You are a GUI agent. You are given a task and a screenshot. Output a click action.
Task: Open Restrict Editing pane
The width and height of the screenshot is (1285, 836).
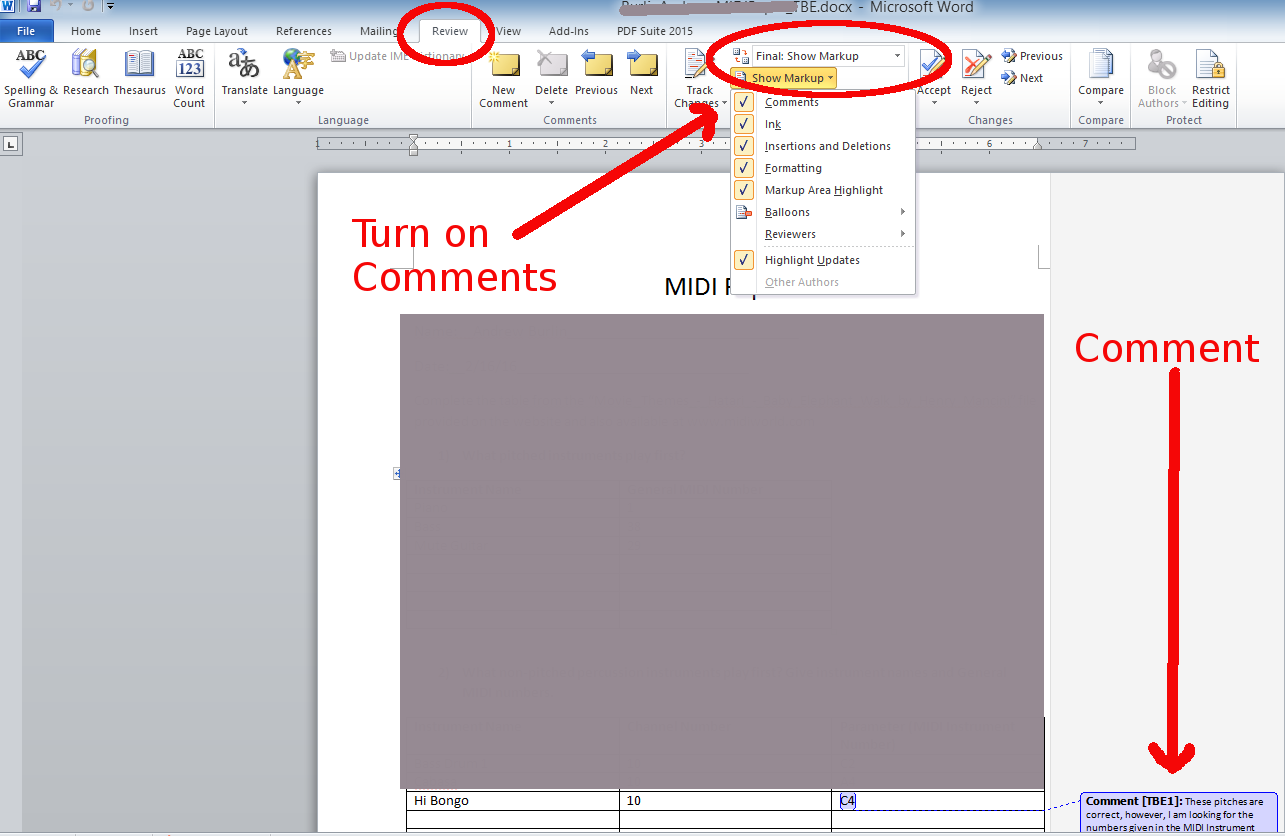click(x=1211, y=78)
